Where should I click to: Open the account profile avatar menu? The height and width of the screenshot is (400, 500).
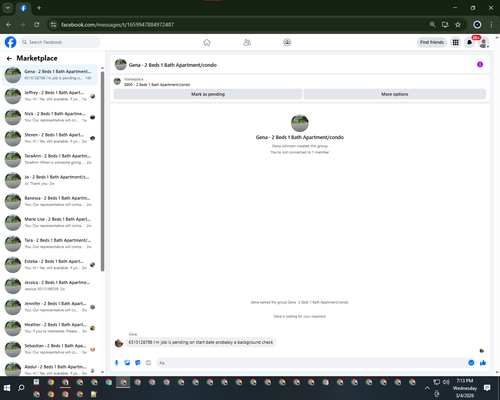(x=484, y=43)
